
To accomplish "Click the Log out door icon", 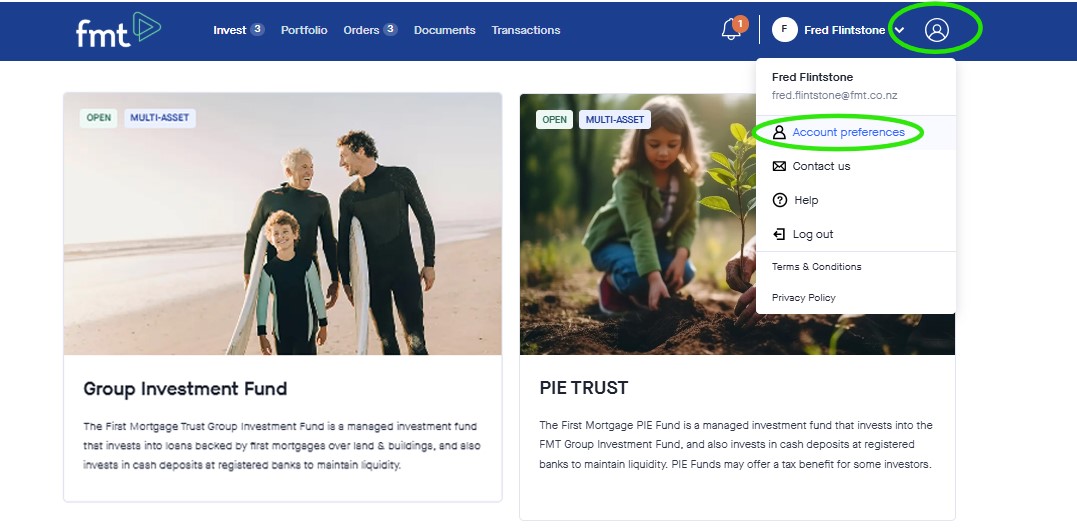I will point(779,234).
